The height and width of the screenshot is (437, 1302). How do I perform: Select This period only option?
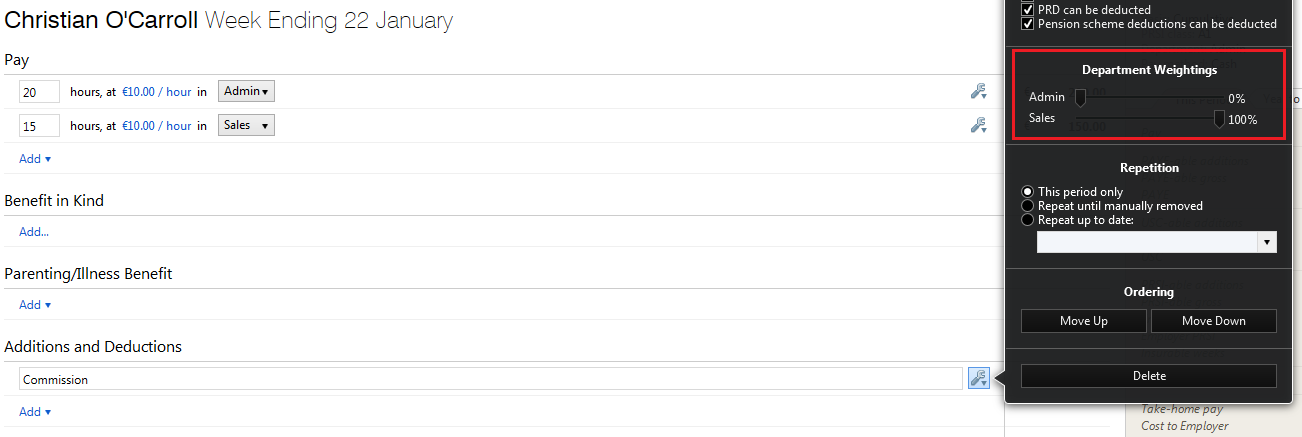point(1027,192)
